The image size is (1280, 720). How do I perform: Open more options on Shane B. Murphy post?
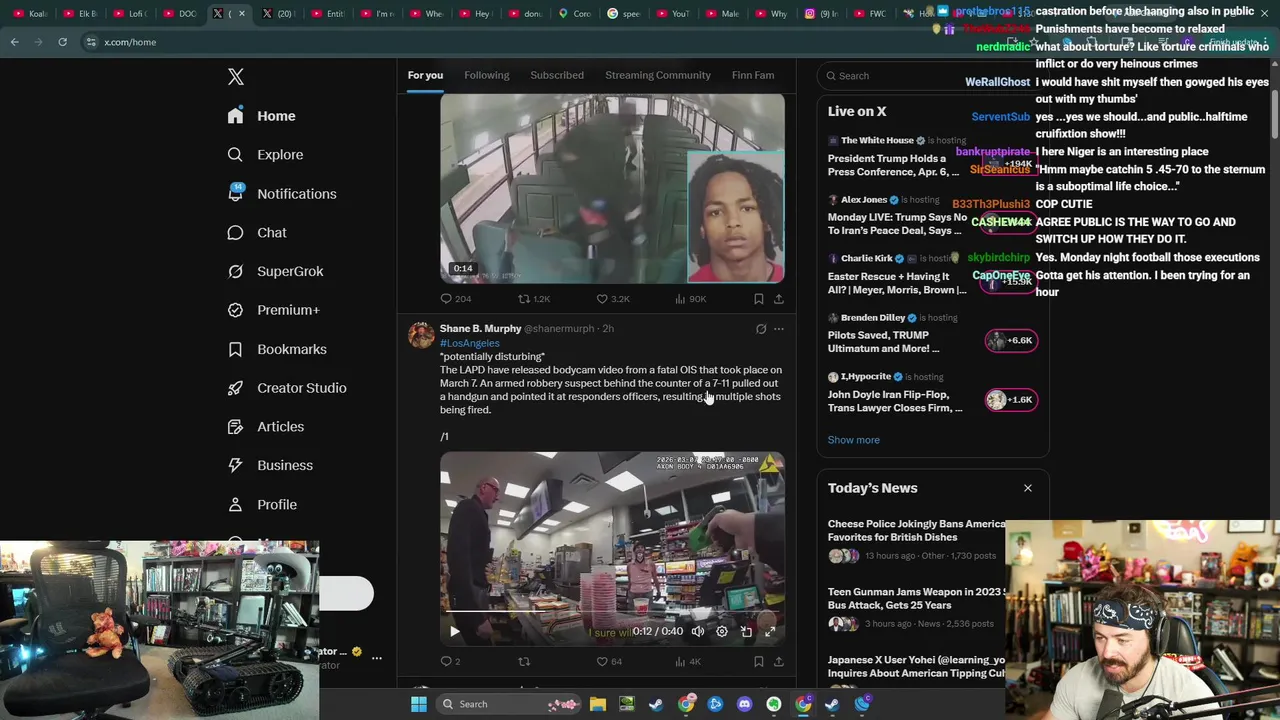pyautogui.click(x=779, y=329)
